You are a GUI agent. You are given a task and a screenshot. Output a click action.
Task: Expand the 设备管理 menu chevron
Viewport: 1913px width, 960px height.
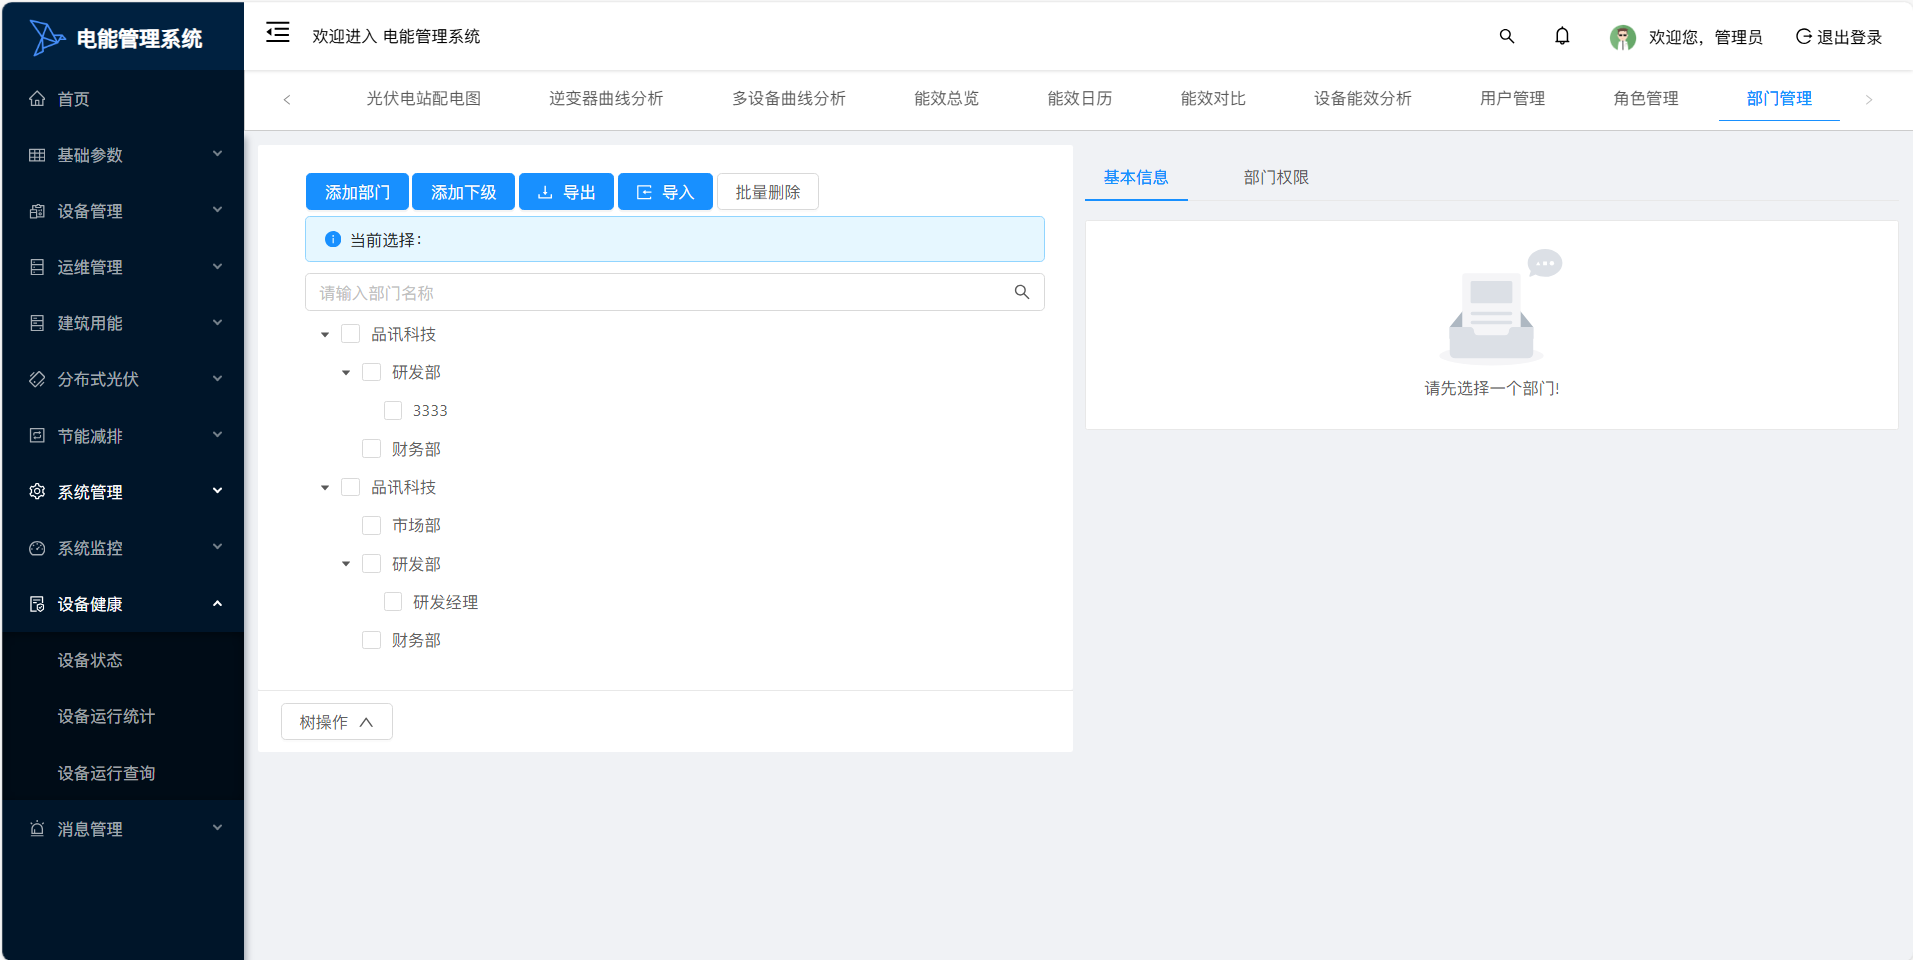pyautogui.click(x=217, y=210)
